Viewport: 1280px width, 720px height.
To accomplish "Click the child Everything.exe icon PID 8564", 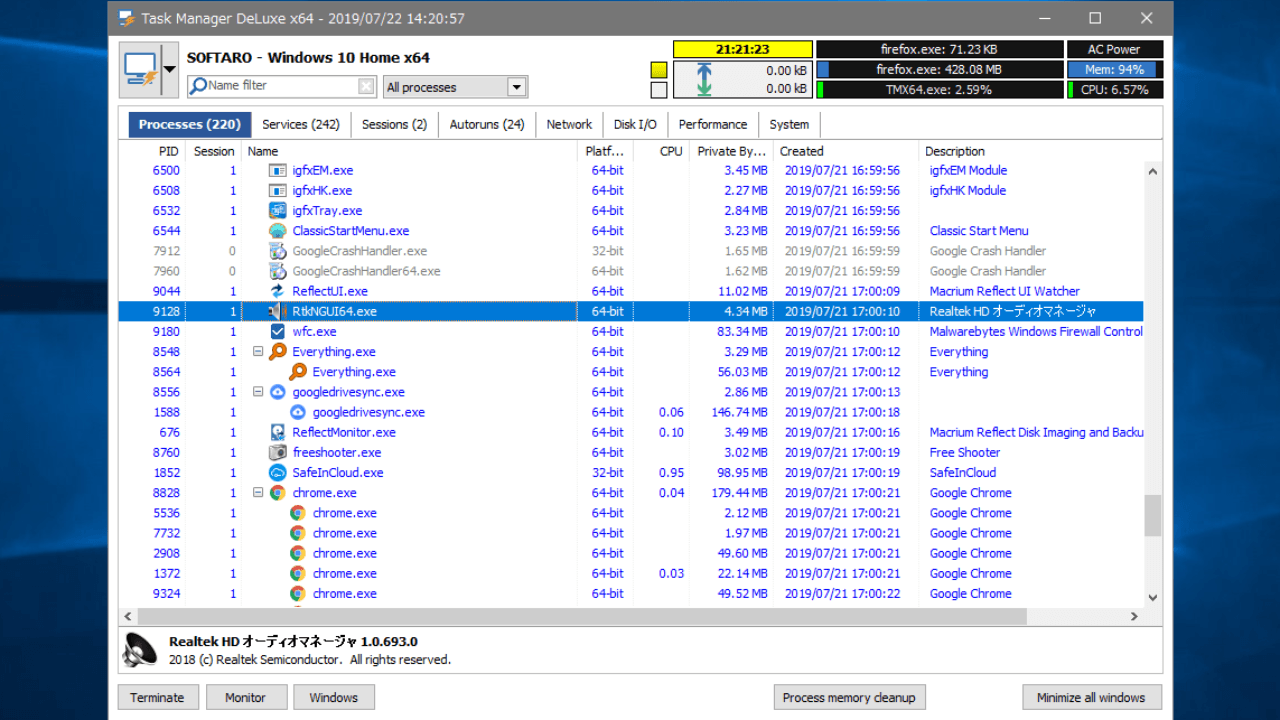I will coord(298,372).
